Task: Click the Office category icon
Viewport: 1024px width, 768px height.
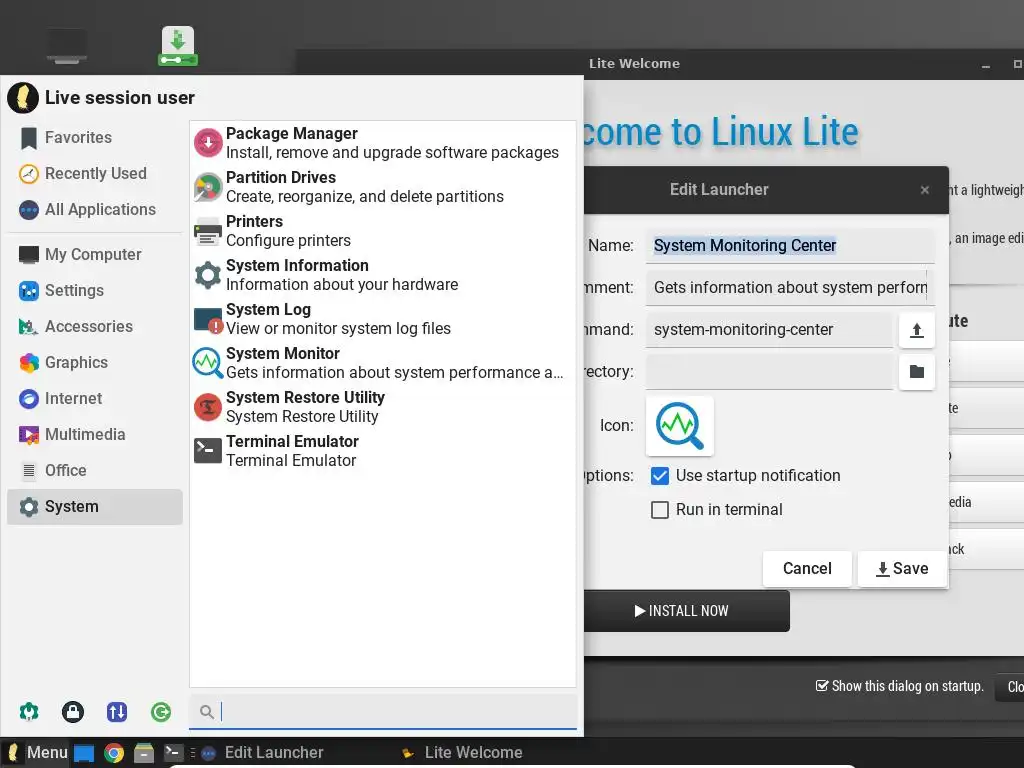Action: pyautogui.click(x=29, y=470)
